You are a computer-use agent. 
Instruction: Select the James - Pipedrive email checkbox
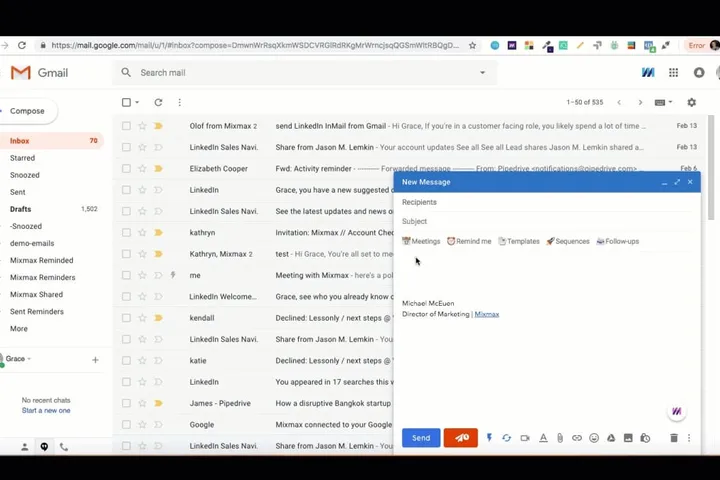point(126,403)
